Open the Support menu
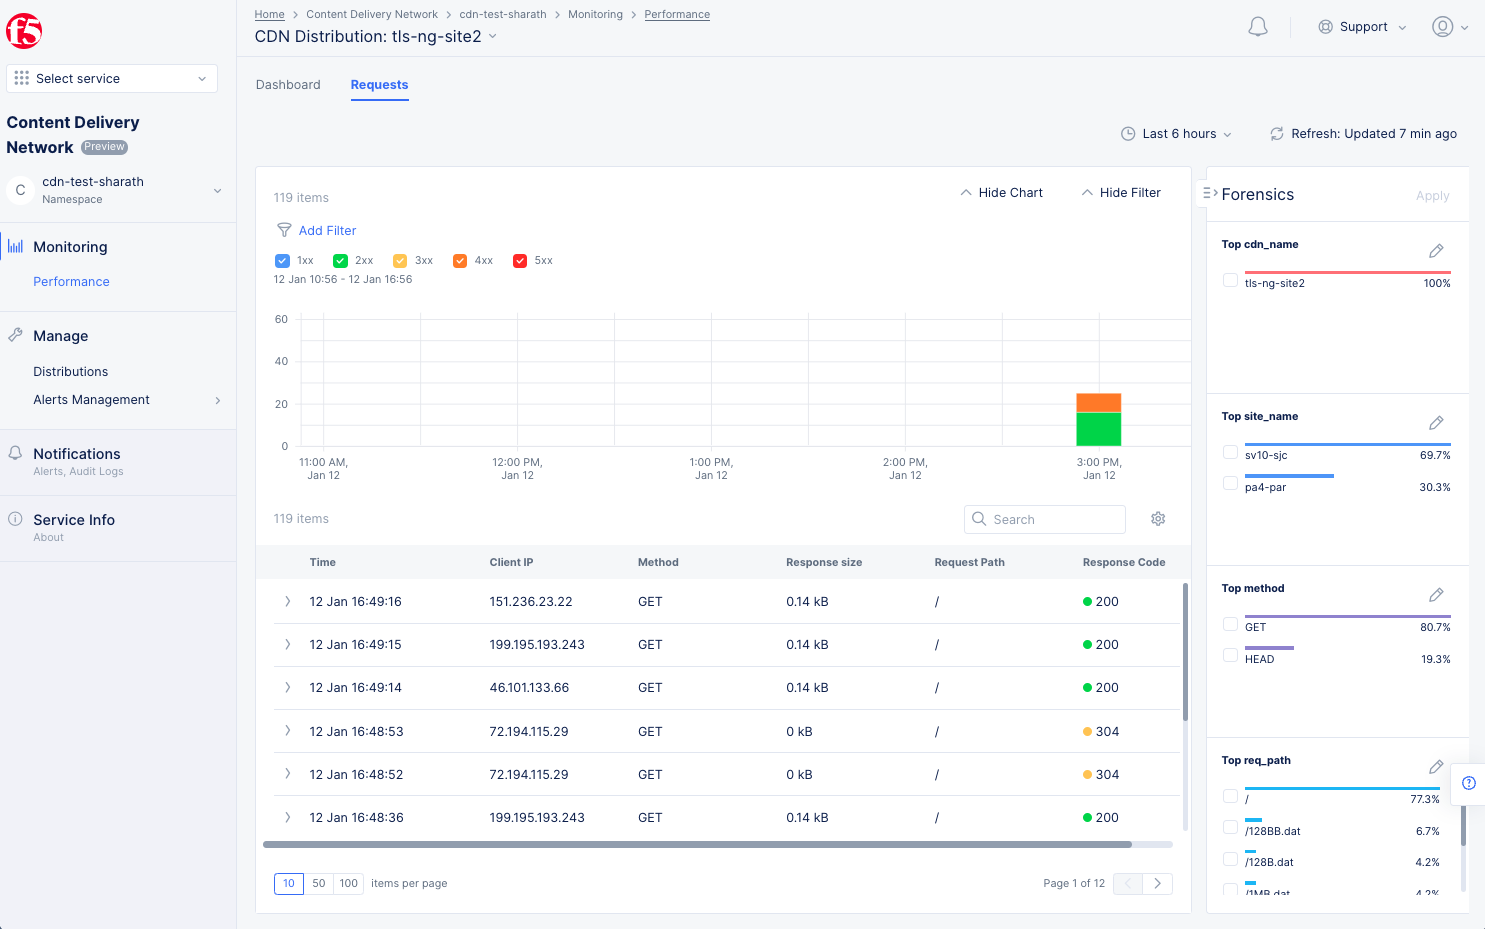 pos(1362,26)
